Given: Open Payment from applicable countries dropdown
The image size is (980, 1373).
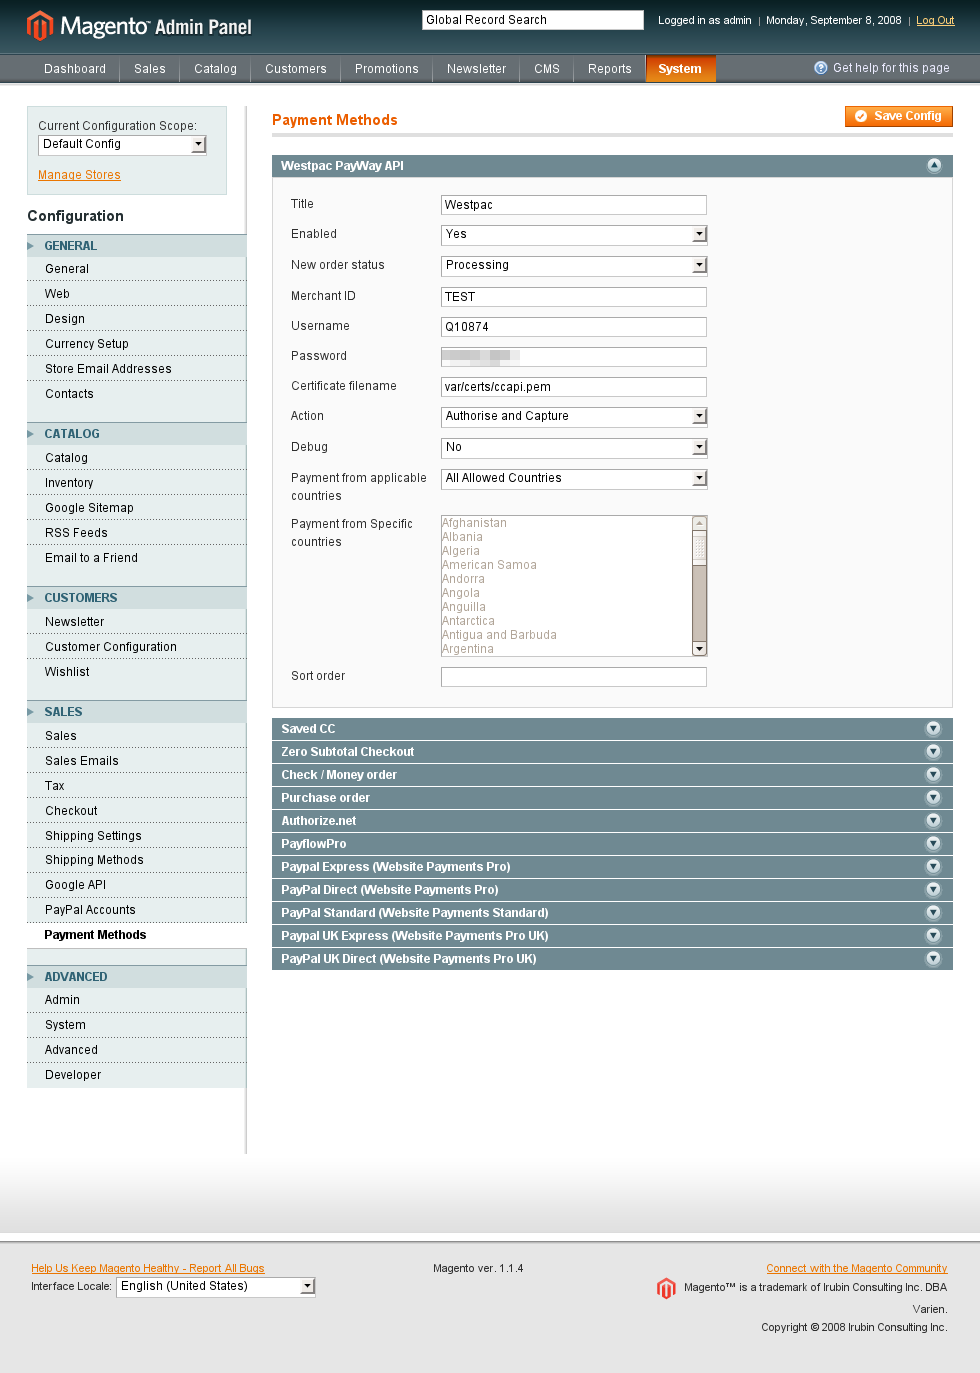Looking at the screenshot, I should [x=574, y=478].
